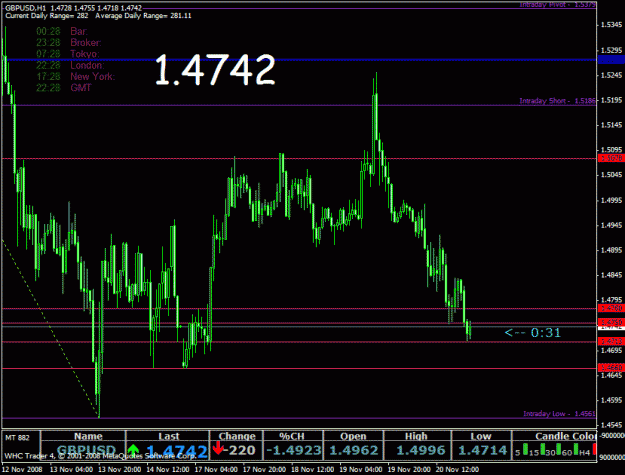Click the 17:28 New York time value
Image resolution: width=625 pixels, height=475 pixels.
pyautogui.click(x=48, y=76)
